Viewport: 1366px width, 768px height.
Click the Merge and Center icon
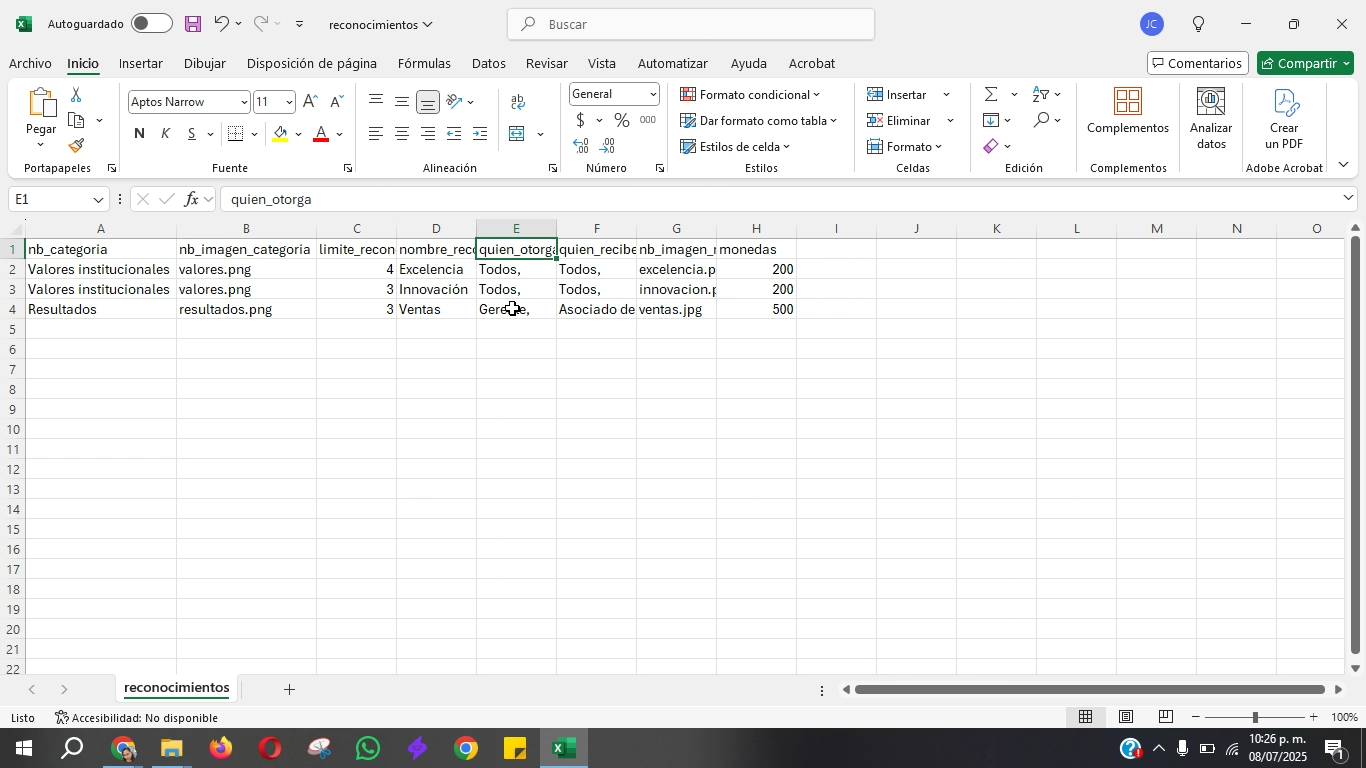[x=517, y=134]
